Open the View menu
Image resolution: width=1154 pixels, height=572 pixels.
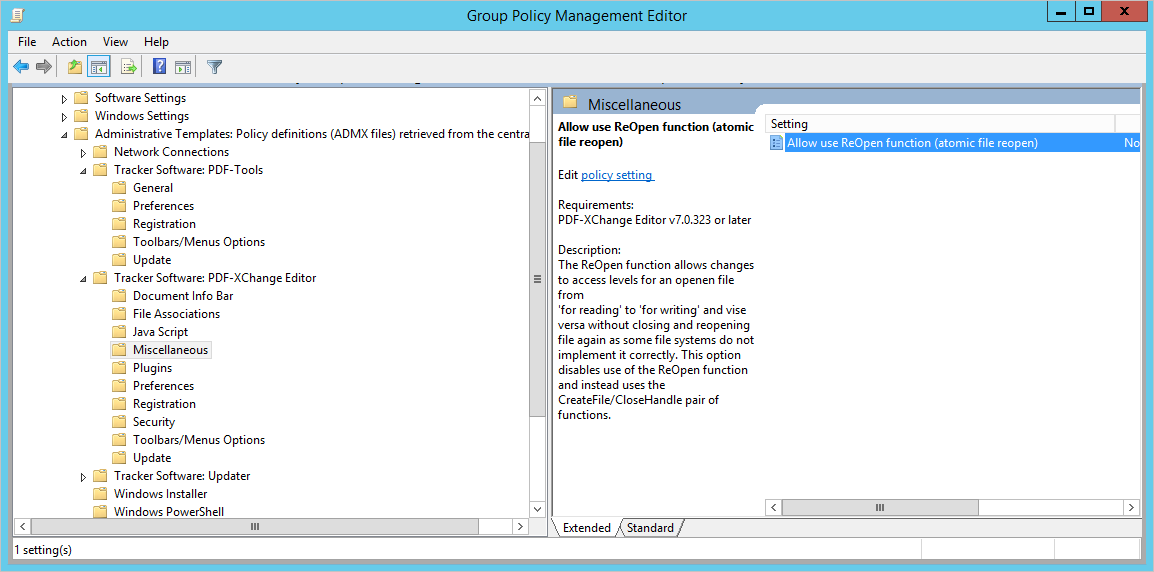pyautogui.click(x=116, y=42)
